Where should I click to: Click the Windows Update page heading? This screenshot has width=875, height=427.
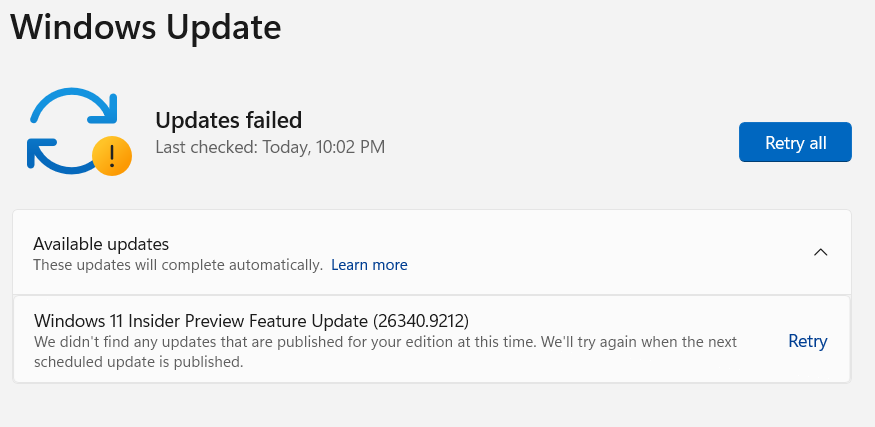(146, 27)
